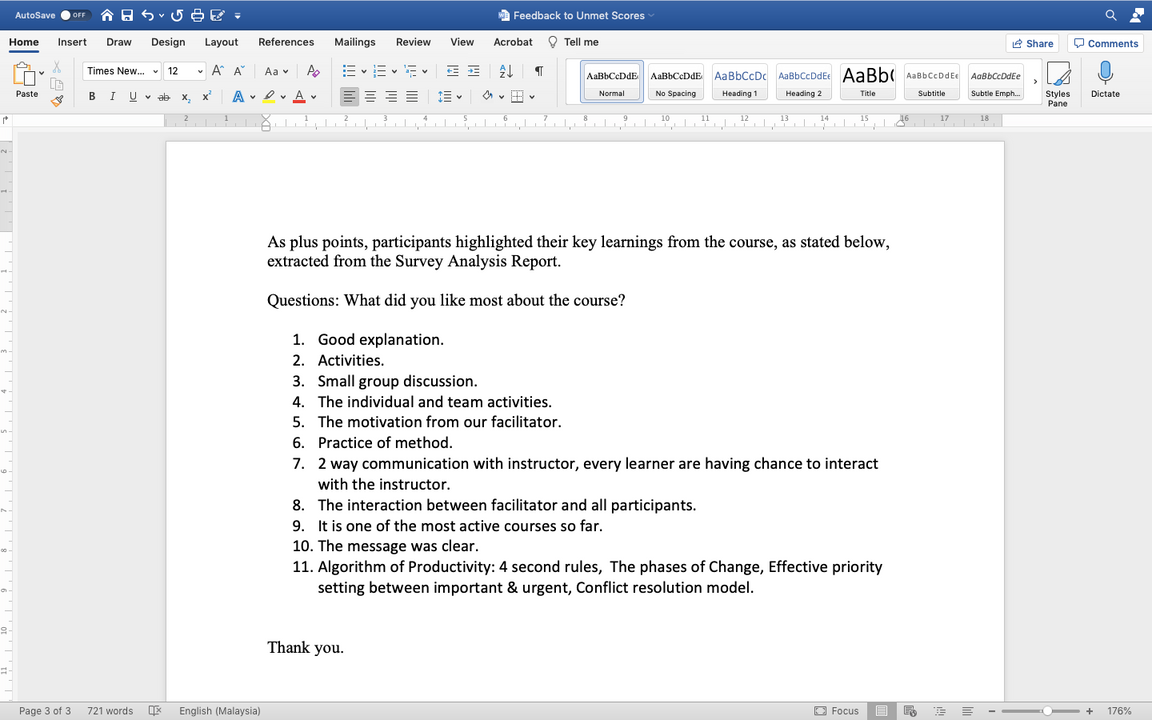
Task: Toggle Bold formatting
Action: tap(92, 97)
